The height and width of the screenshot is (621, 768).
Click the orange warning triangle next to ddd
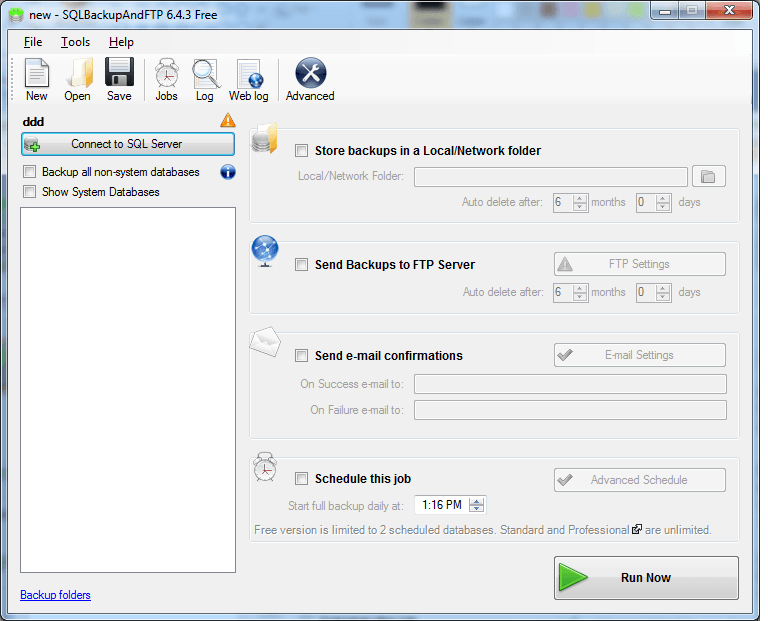[228, 120]
